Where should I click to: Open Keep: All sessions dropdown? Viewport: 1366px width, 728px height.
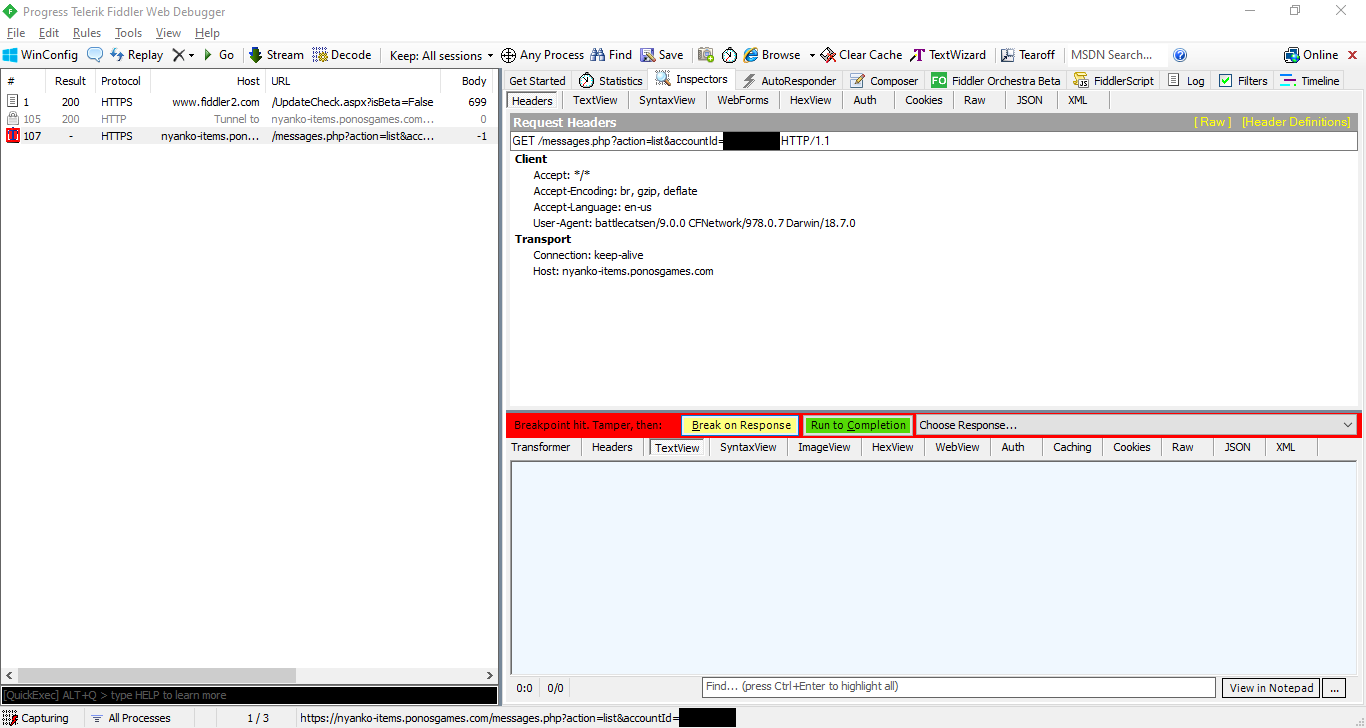pos(441,55)
